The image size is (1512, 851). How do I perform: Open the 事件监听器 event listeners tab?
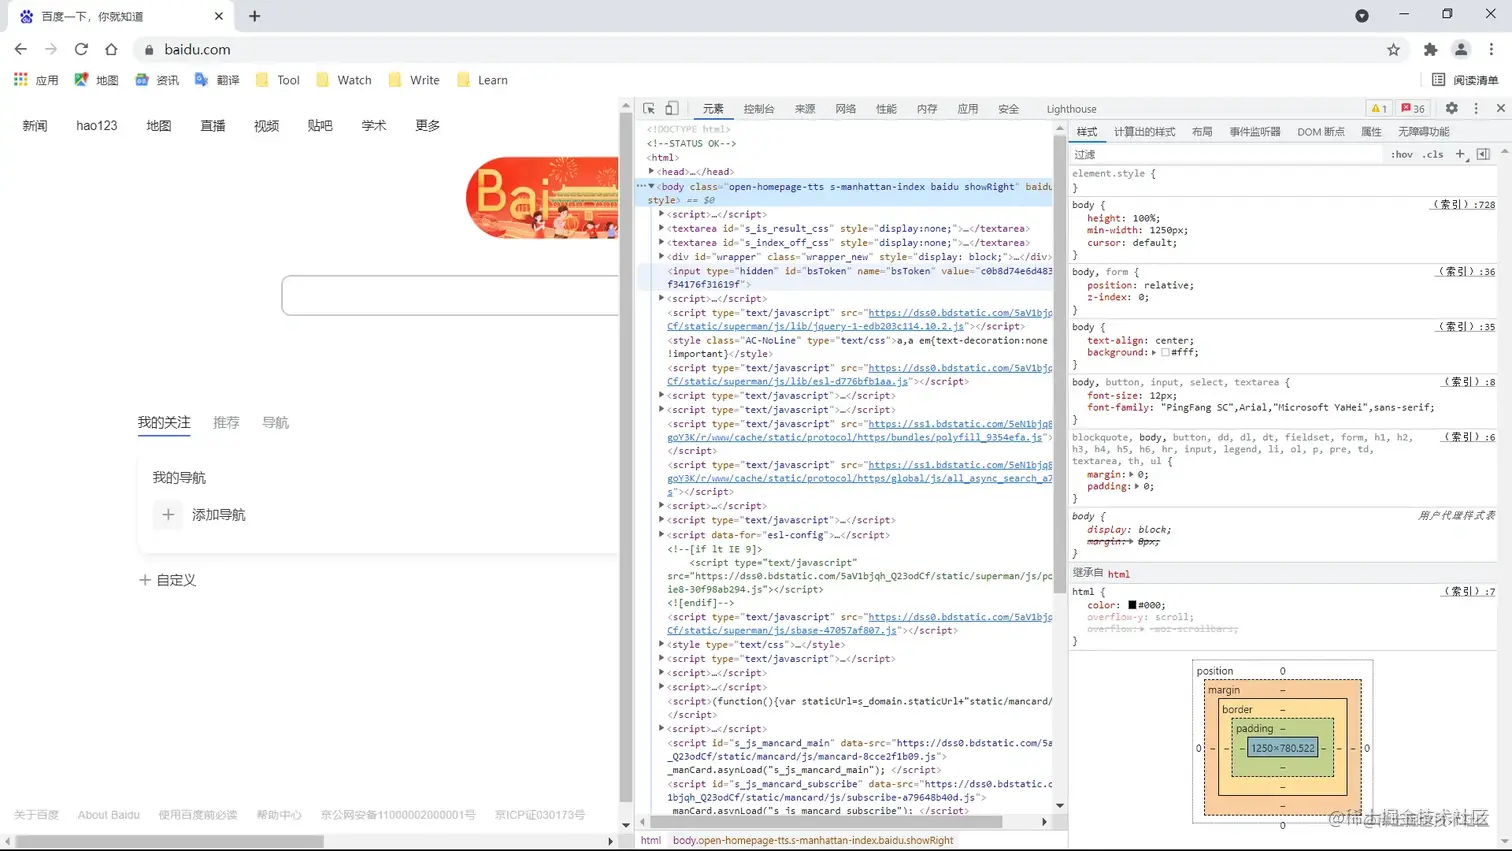(1255, 132)
